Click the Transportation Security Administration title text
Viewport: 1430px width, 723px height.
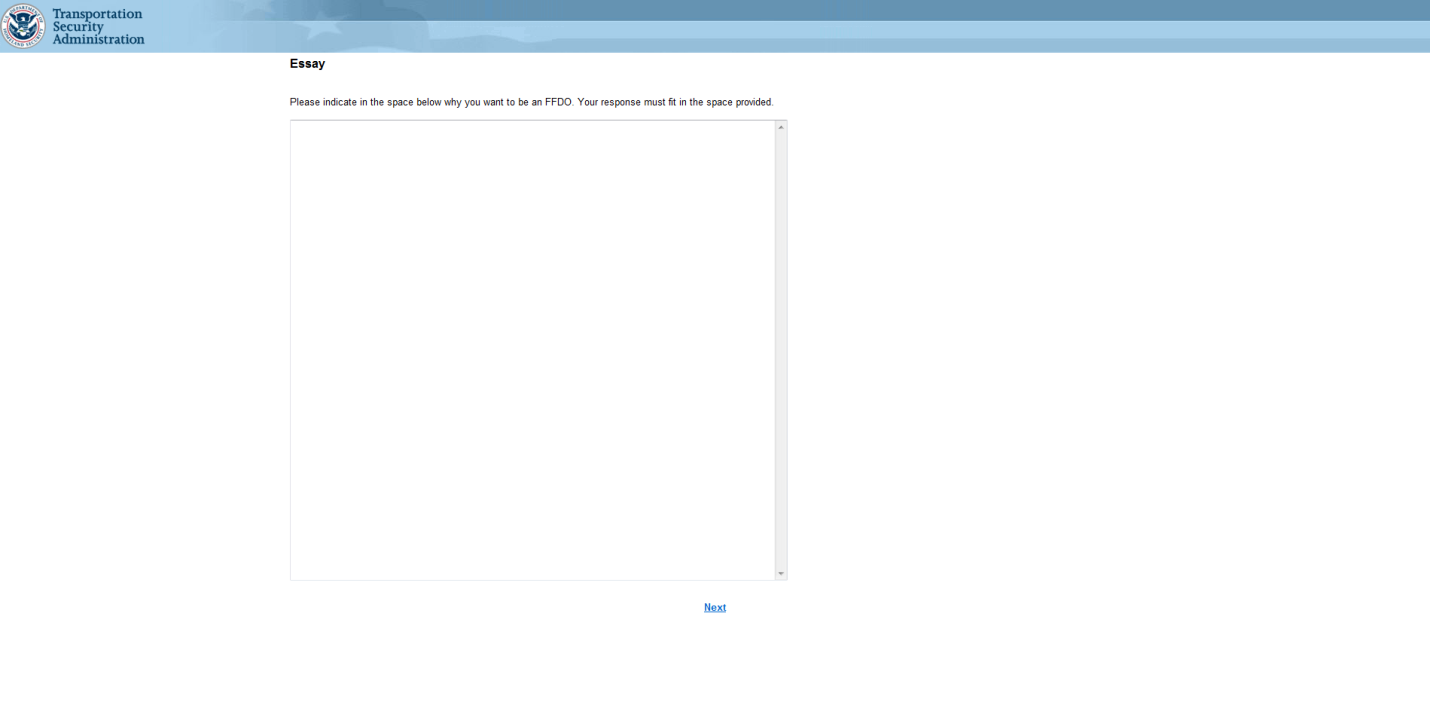[98, 27]
